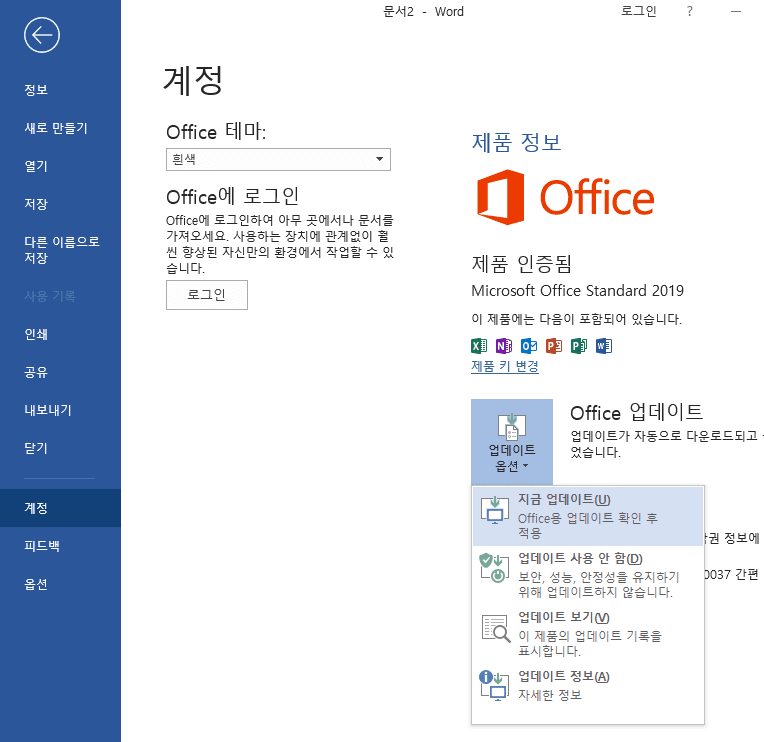Click the question mark help icon

pyautogui.click(x=689, y=11)
